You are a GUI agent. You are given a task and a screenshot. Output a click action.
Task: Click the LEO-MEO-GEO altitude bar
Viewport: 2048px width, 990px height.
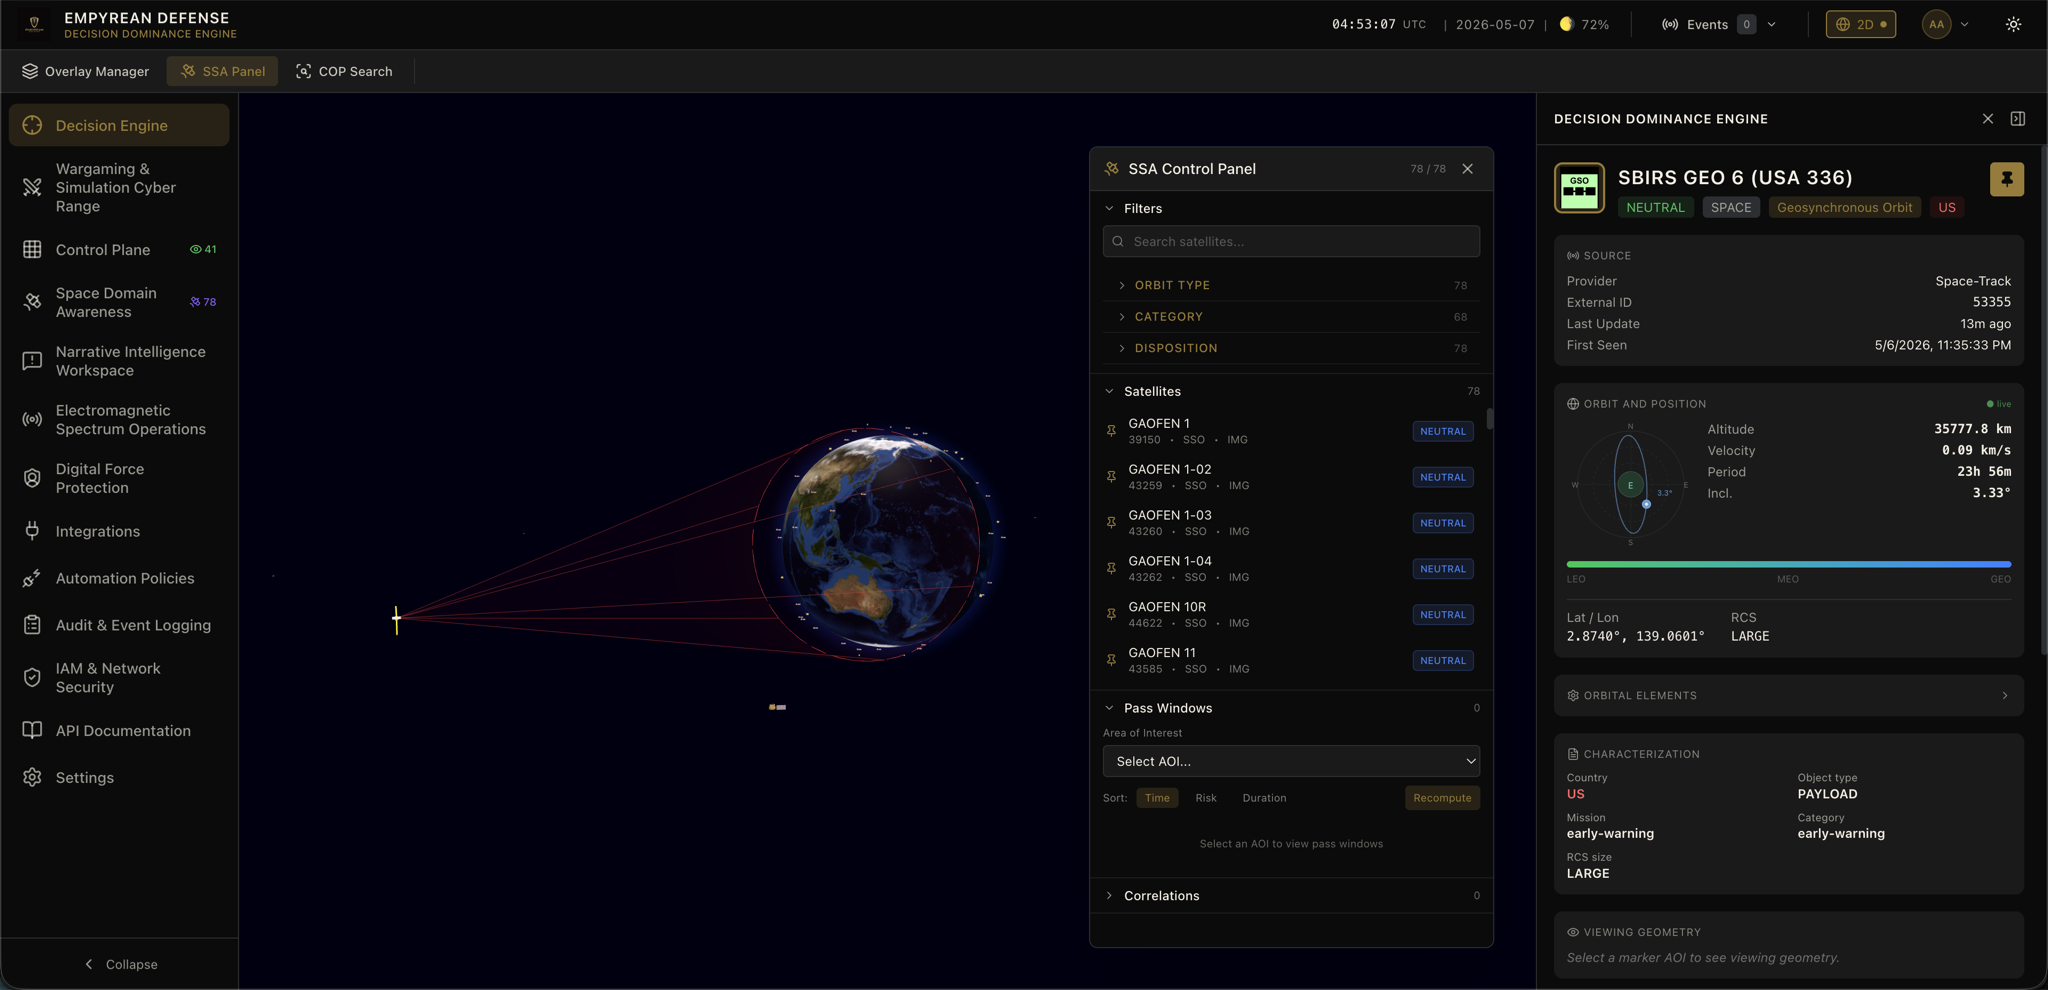(1788, 565)
